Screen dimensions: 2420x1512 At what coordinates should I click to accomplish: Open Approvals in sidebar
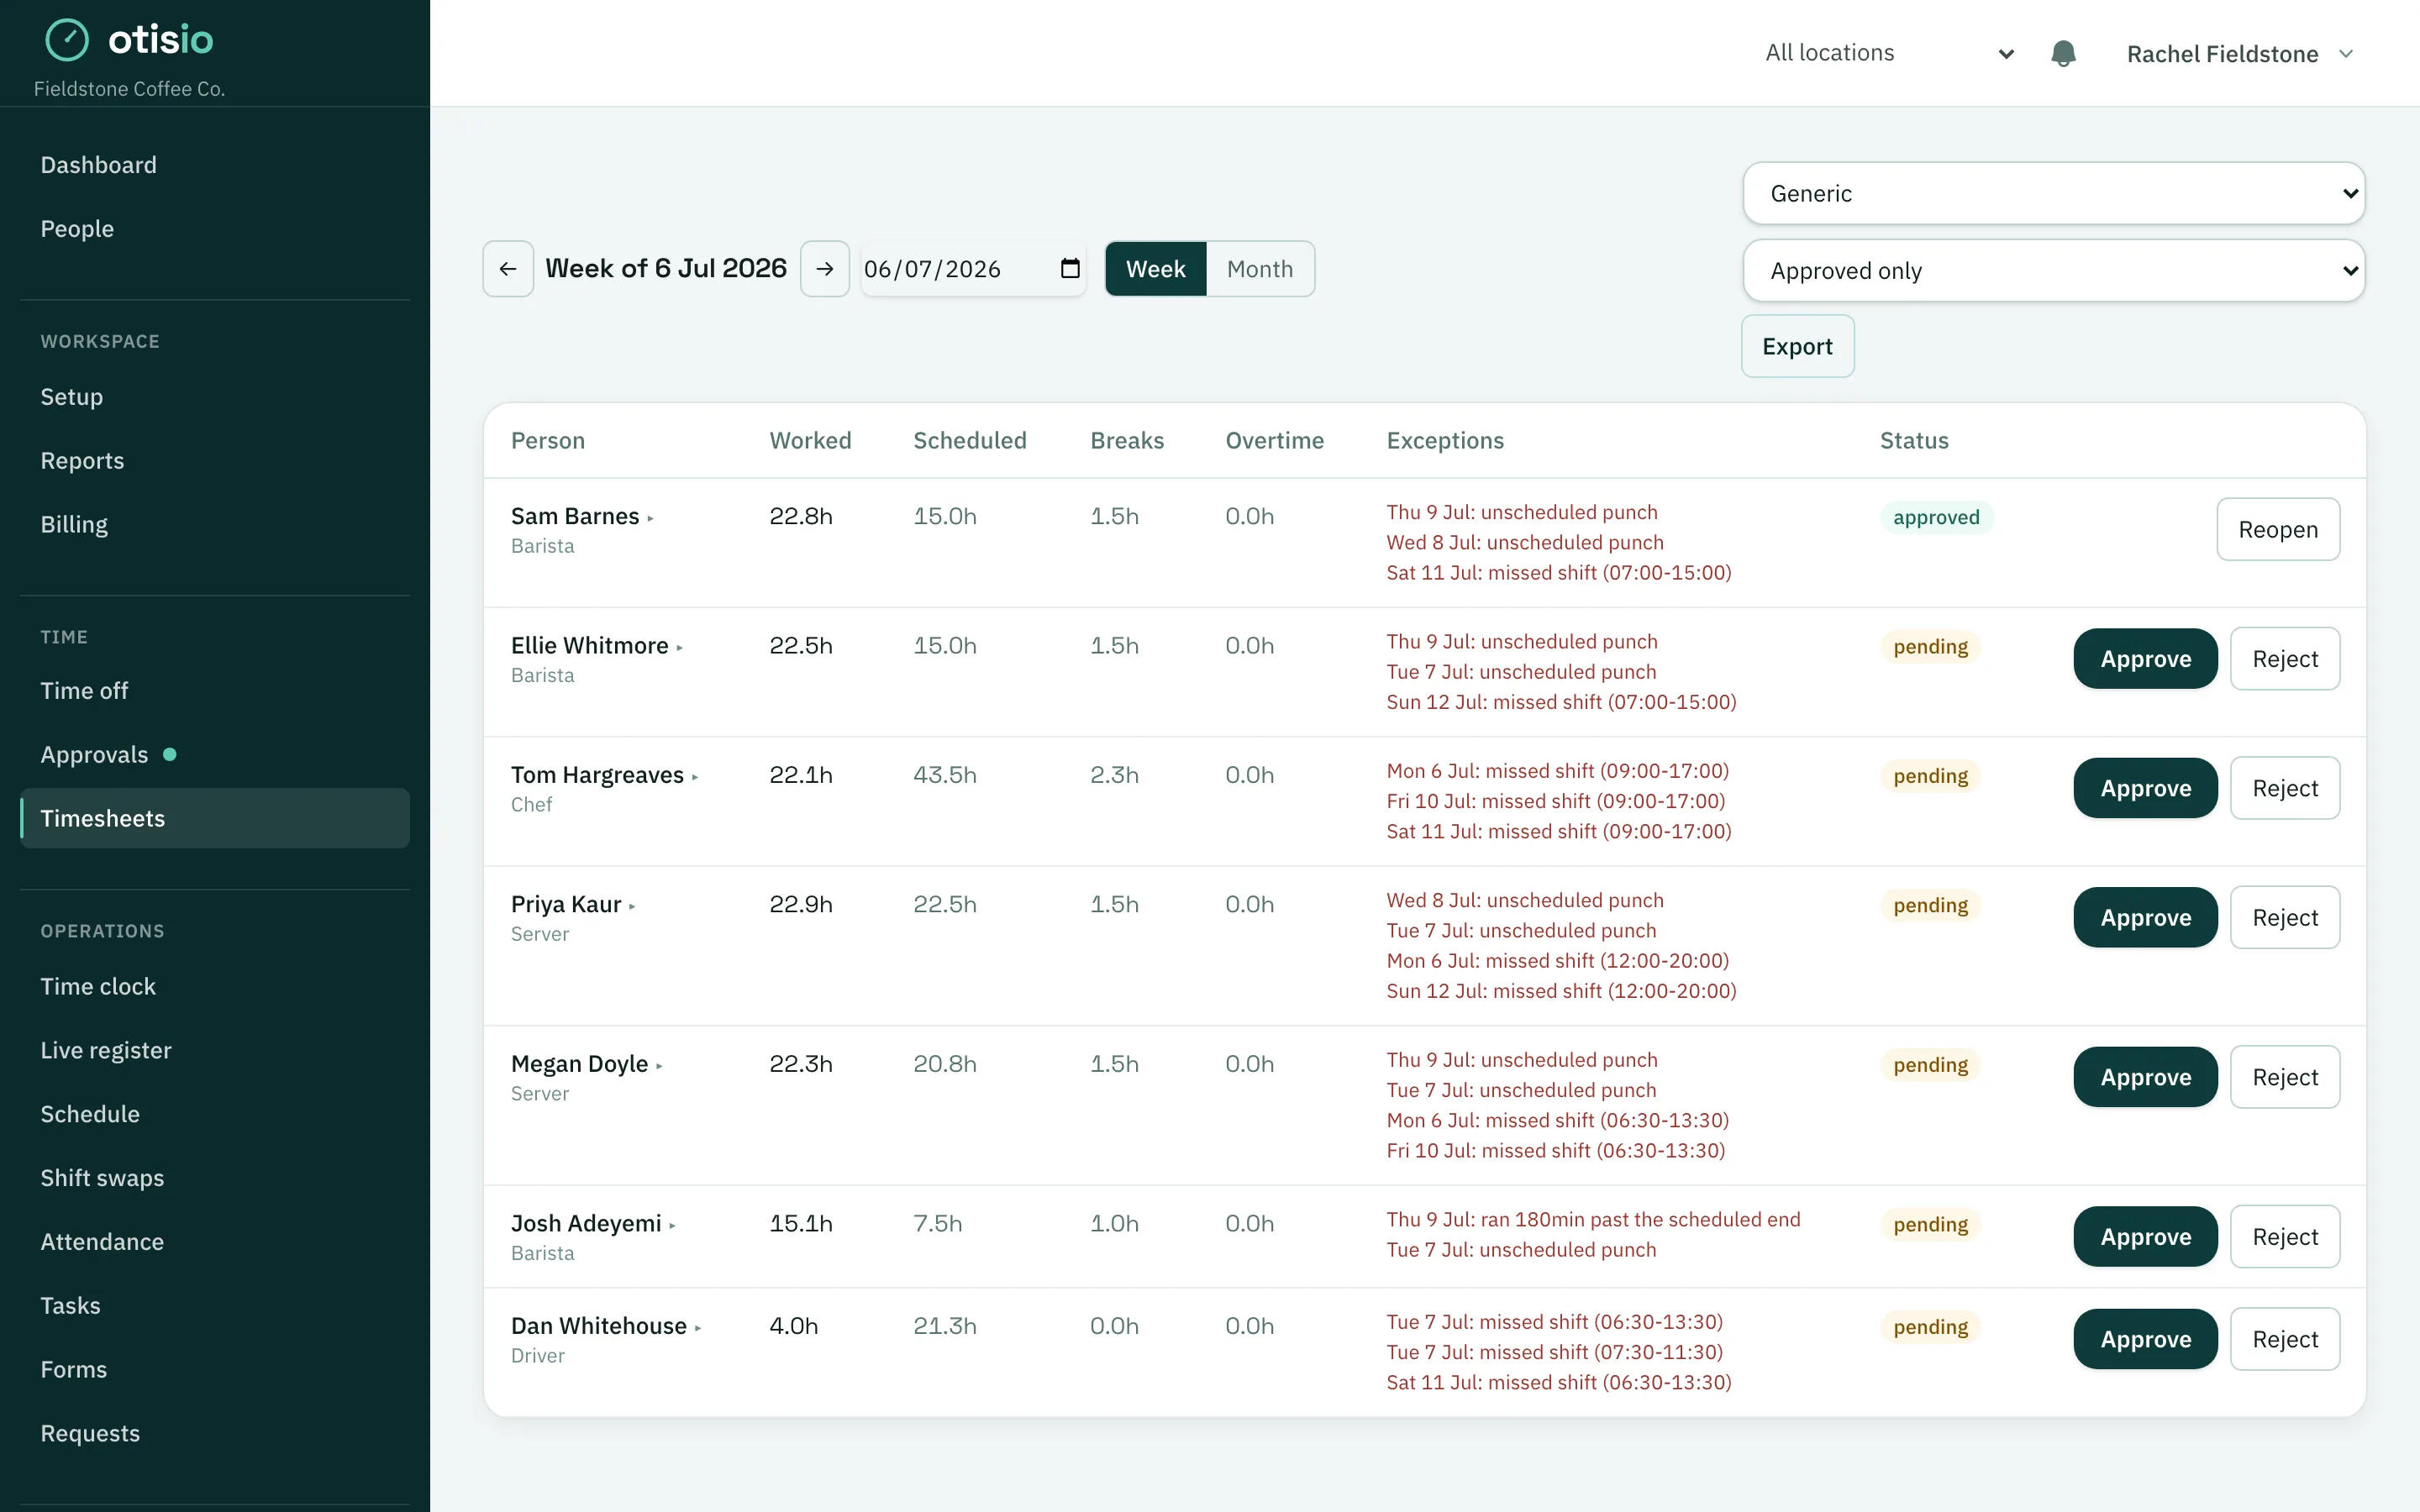pos(215,755)
